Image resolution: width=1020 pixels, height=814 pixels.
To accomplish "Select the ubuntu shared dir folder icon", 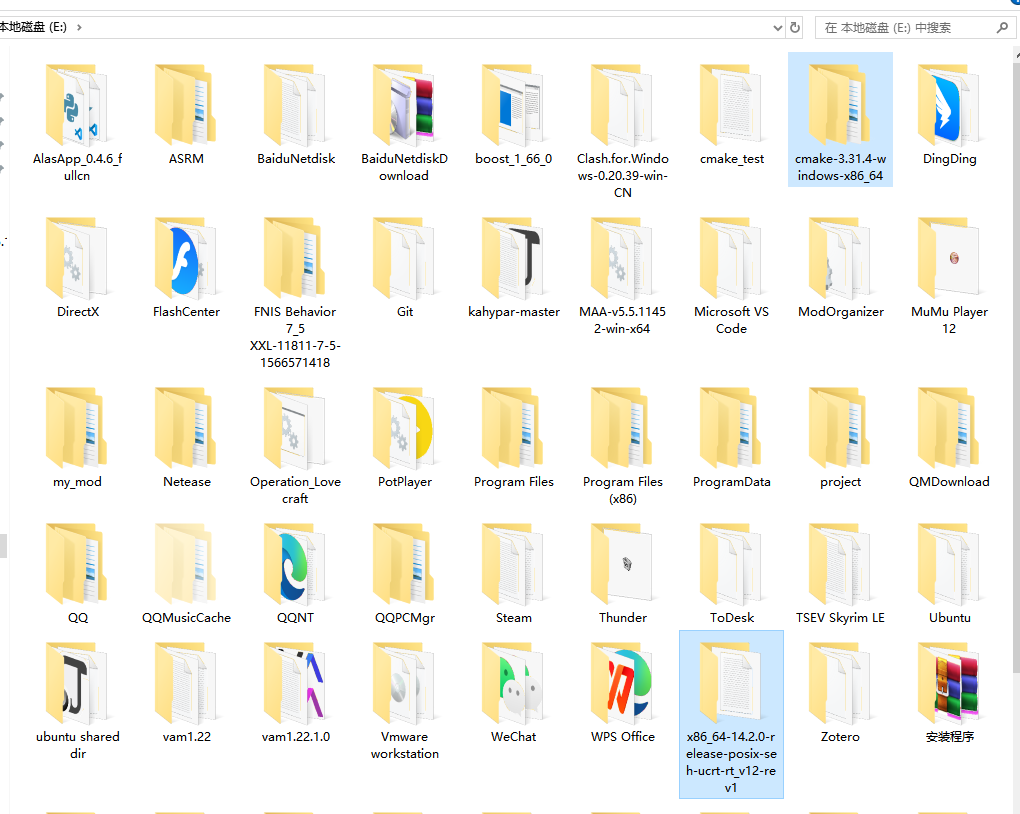I will [x=77, y=683].
